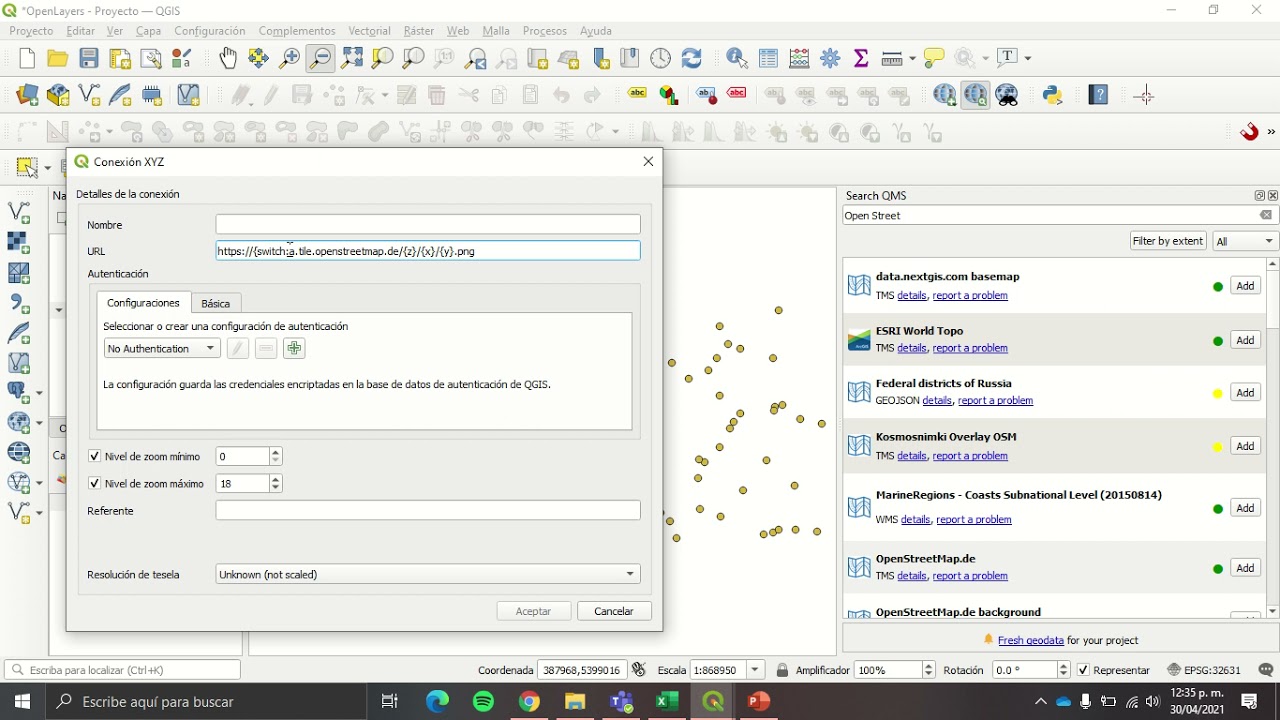Image resolution: width=1280 pixels, height=720 pixels.
Task: Open the Python console
Action: pos(1052,95)
